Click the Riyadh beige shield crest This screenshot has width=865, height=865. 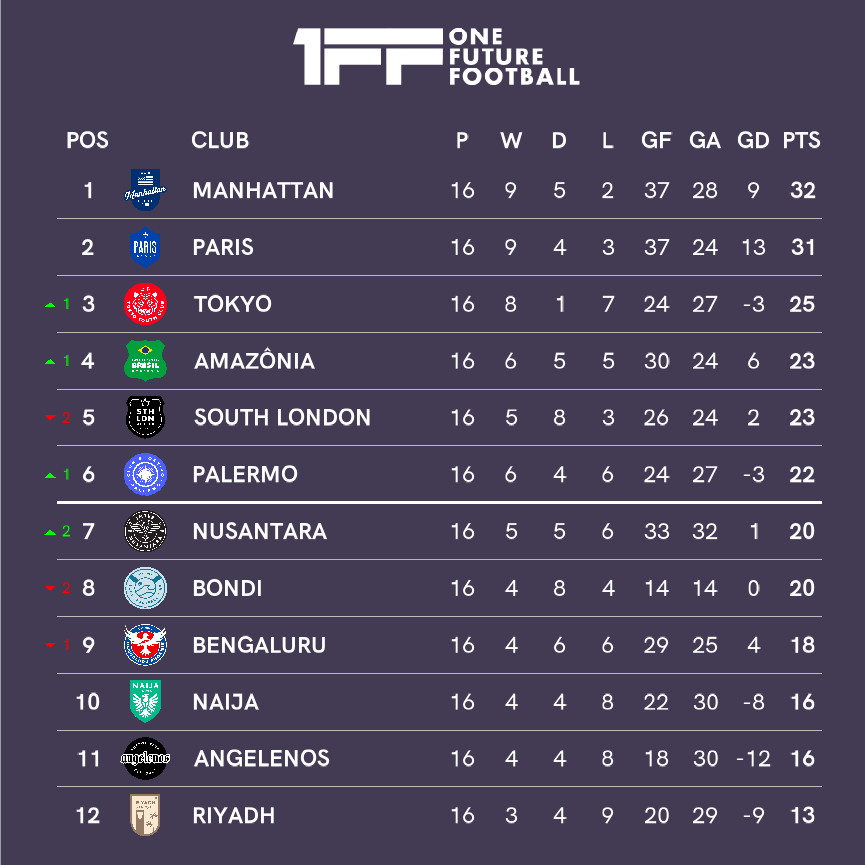coord(145,815)
